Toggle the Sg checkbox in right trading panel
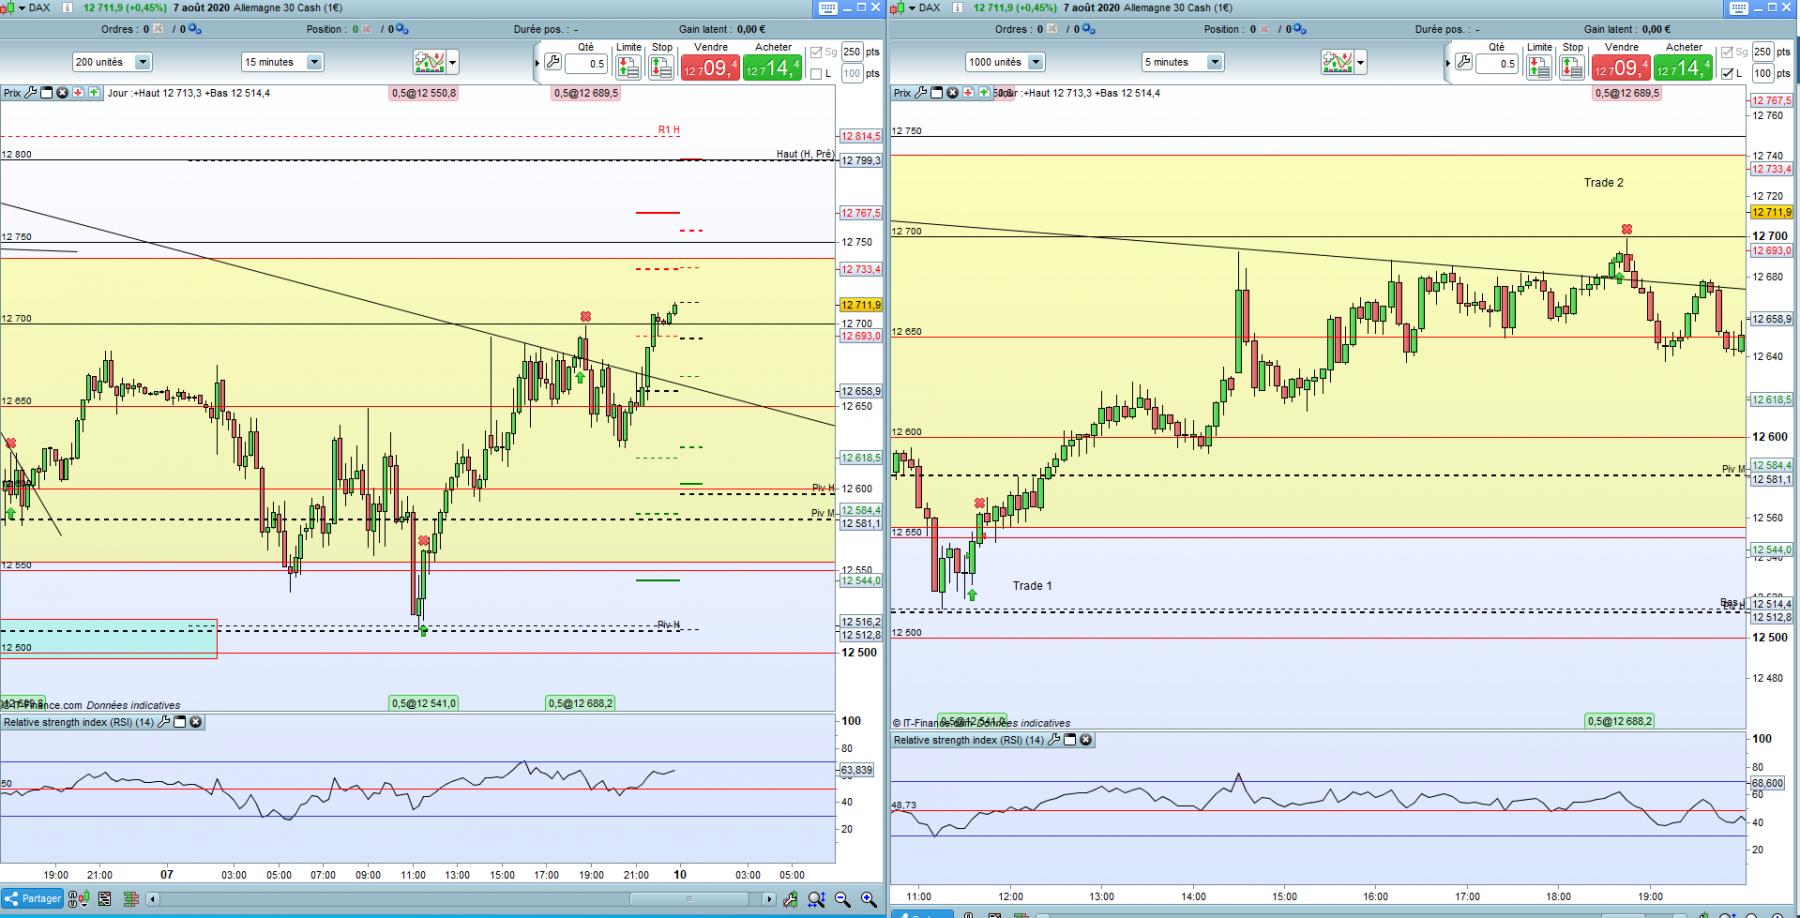Screen dimensions: 1800x918 coord(1727,52)
